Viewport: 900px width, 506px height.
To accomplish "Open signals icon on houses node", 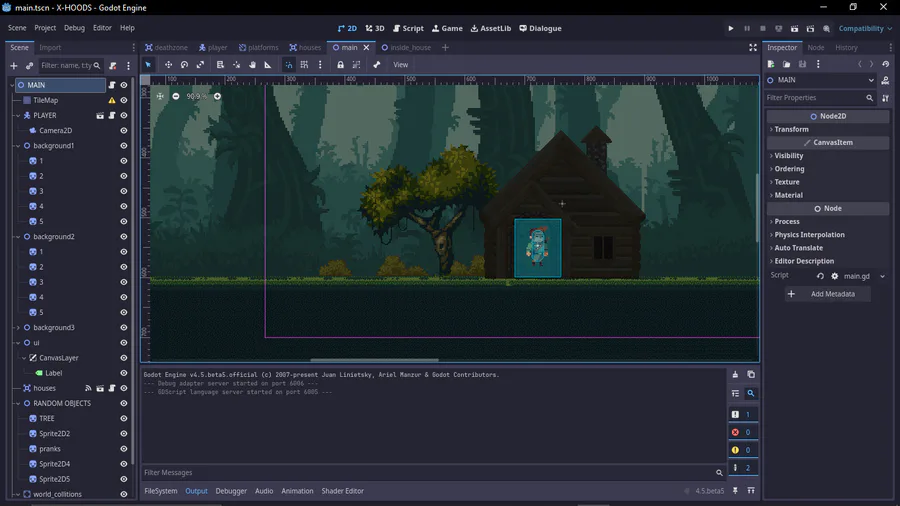I will tap(88, 388).
